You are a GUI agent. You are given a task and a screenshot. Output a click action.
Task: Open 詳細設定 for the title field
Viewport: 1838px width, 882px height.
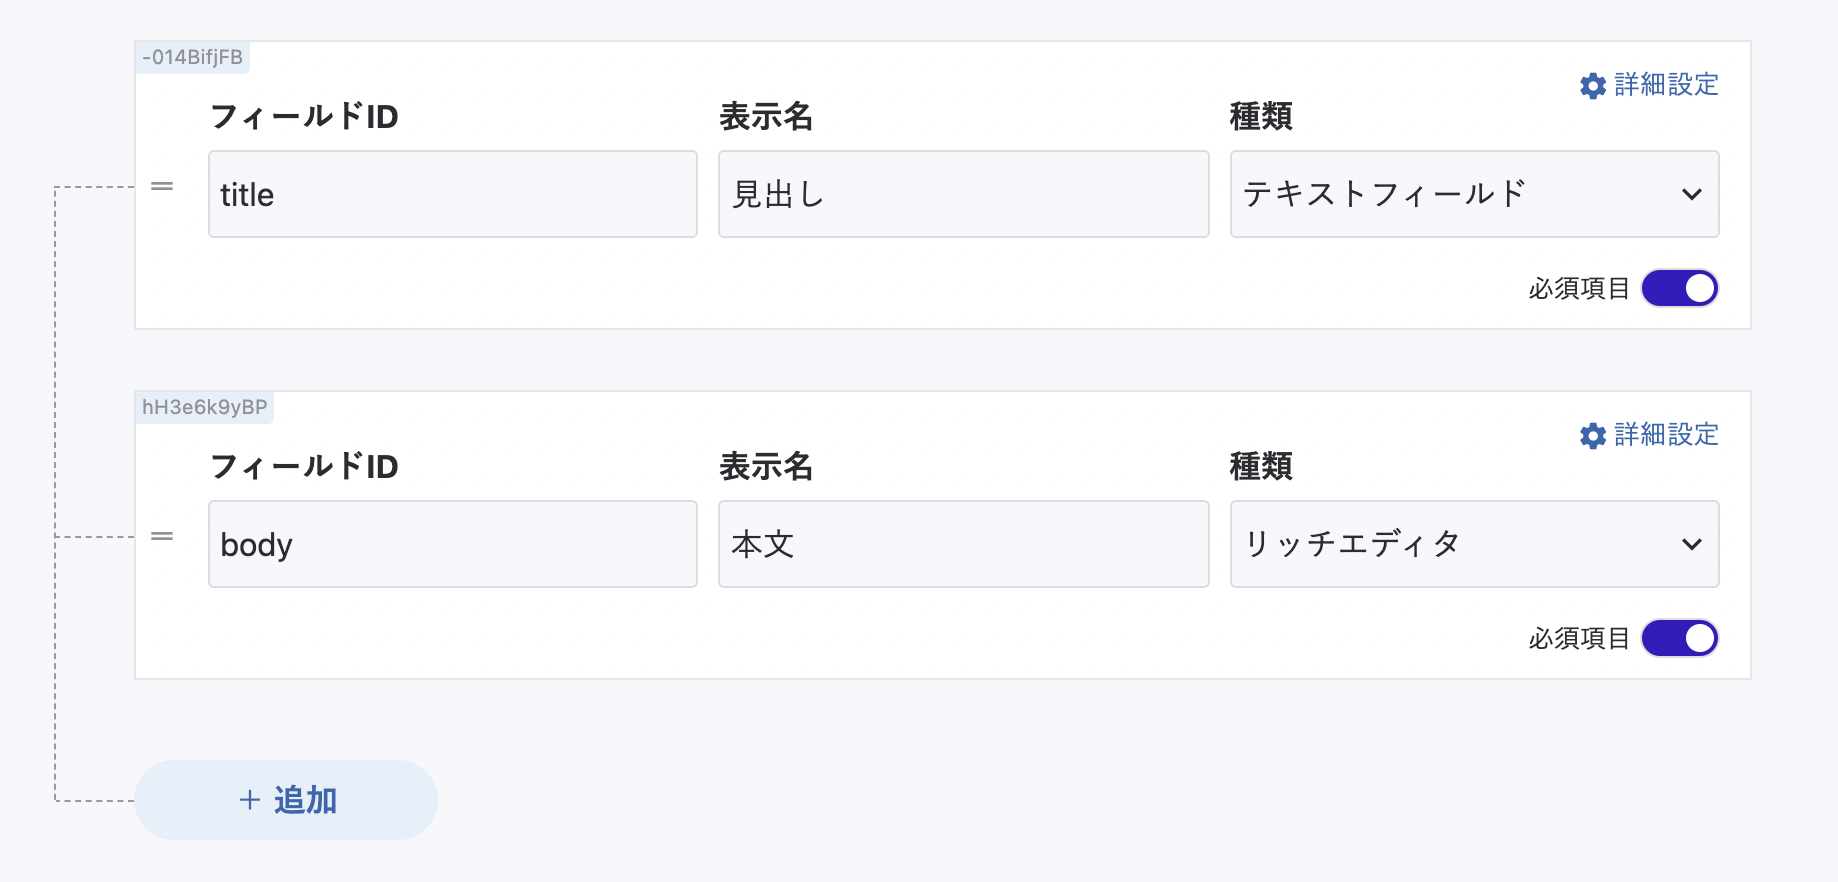1665,85
